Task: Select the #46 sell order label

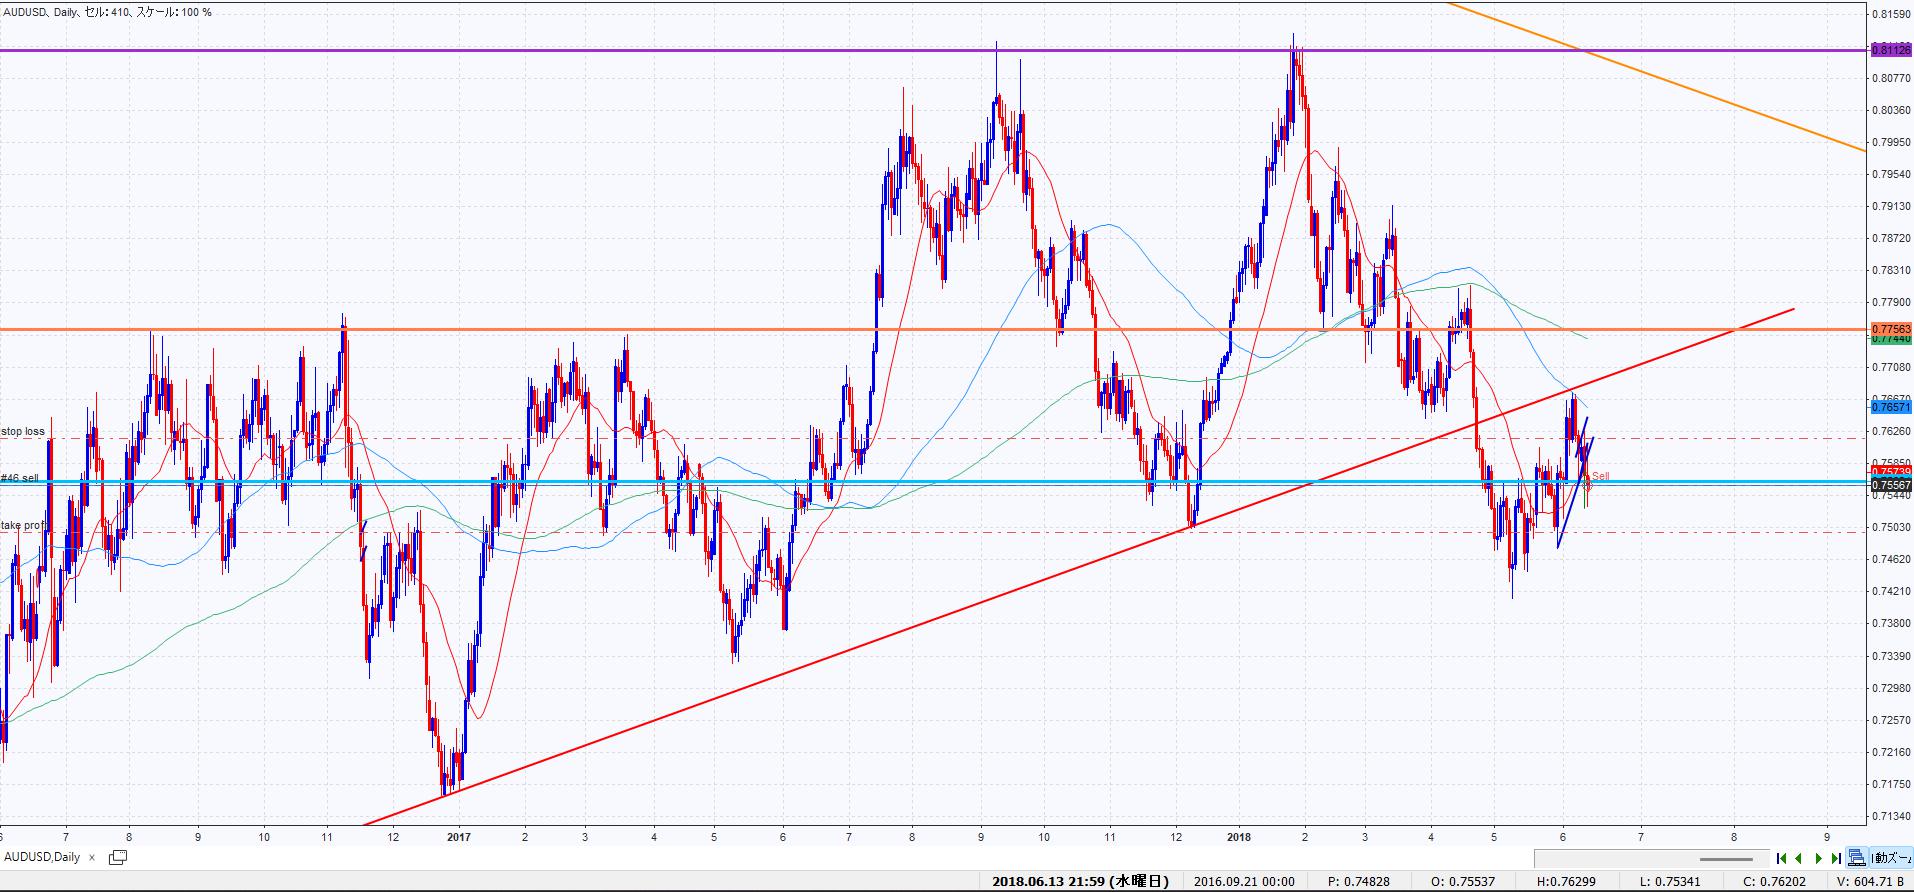Action: [20, 478]
